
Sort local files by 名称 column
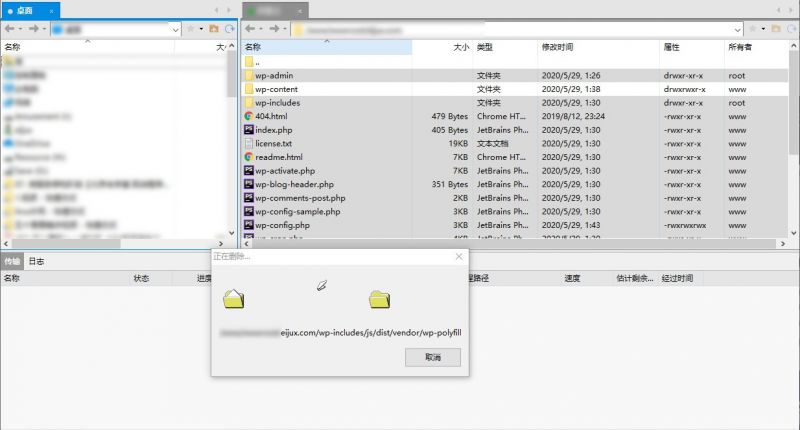click(x=87, y=47)
